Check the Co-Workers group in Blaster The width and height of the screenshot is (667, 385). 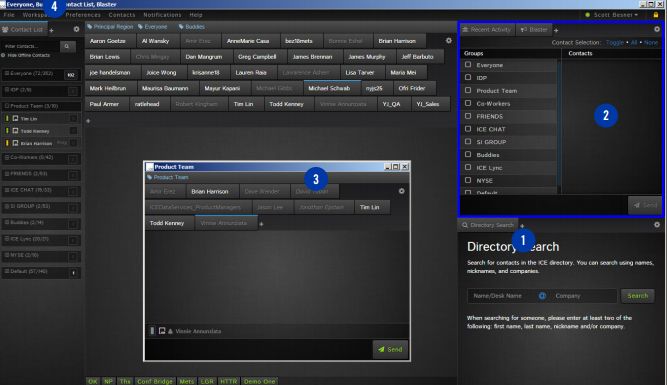click(468, 103)
